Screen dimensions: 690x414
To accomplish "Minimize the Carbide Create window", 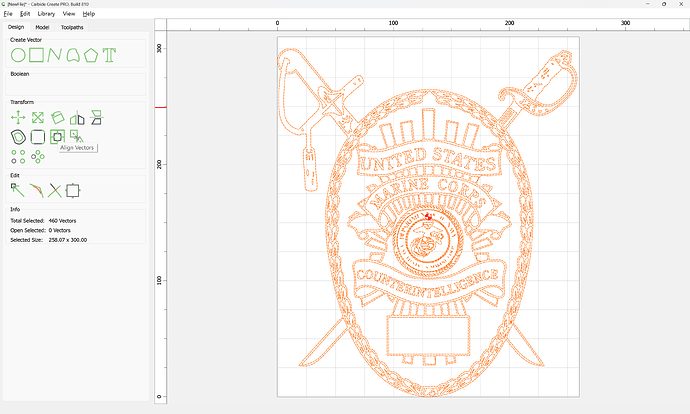I will [x=648, y=4].
